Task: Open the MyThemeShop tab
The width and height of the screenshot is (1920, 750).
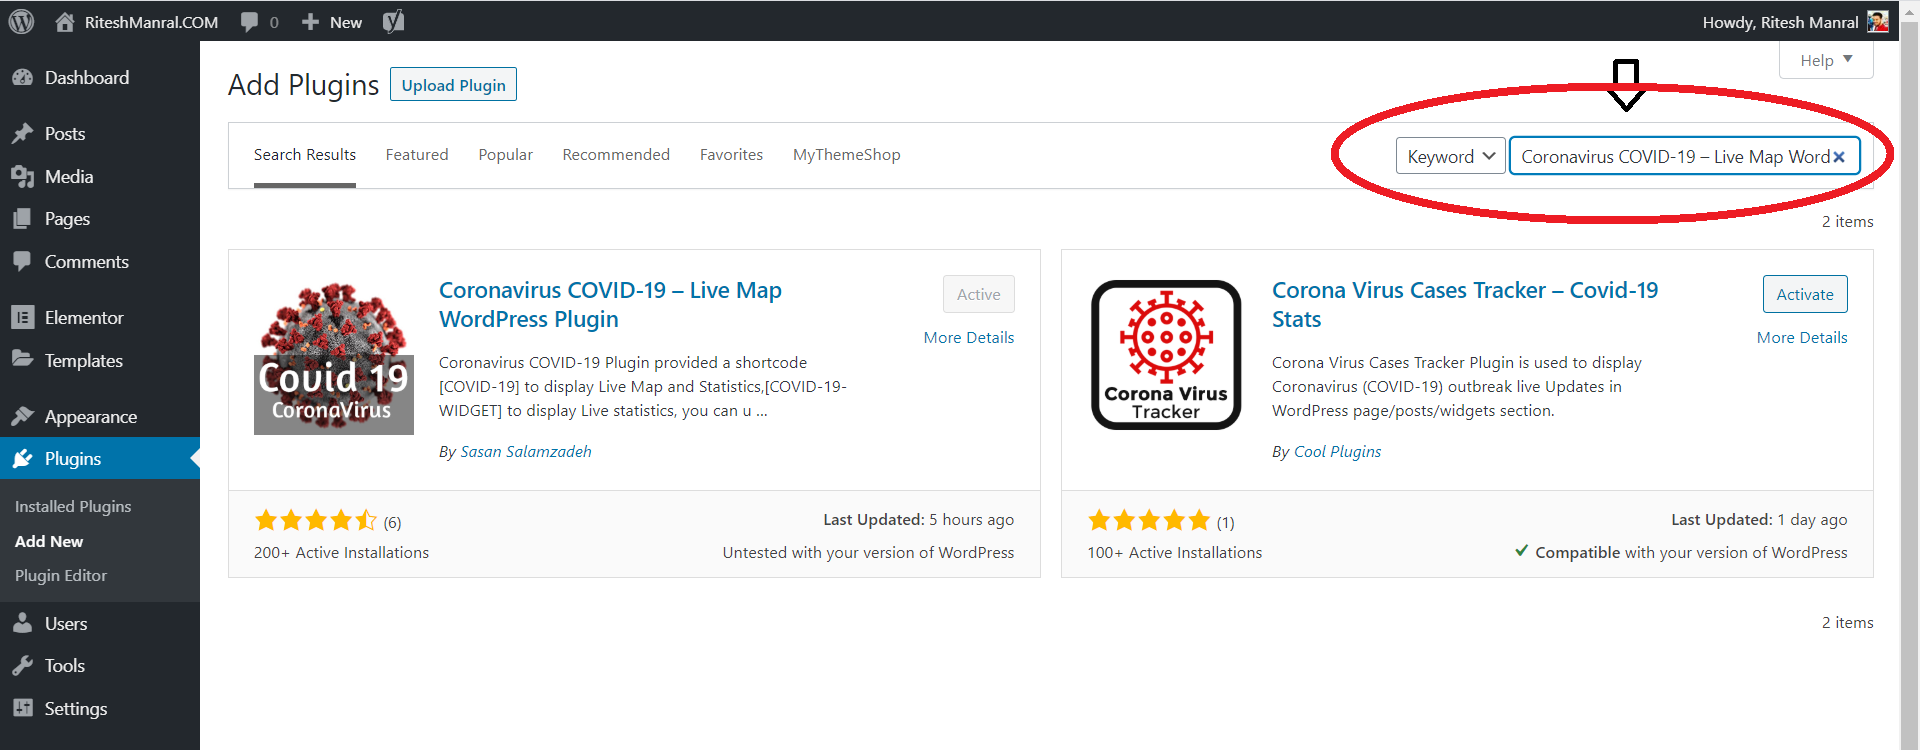Action: click(x=847, y=154)
